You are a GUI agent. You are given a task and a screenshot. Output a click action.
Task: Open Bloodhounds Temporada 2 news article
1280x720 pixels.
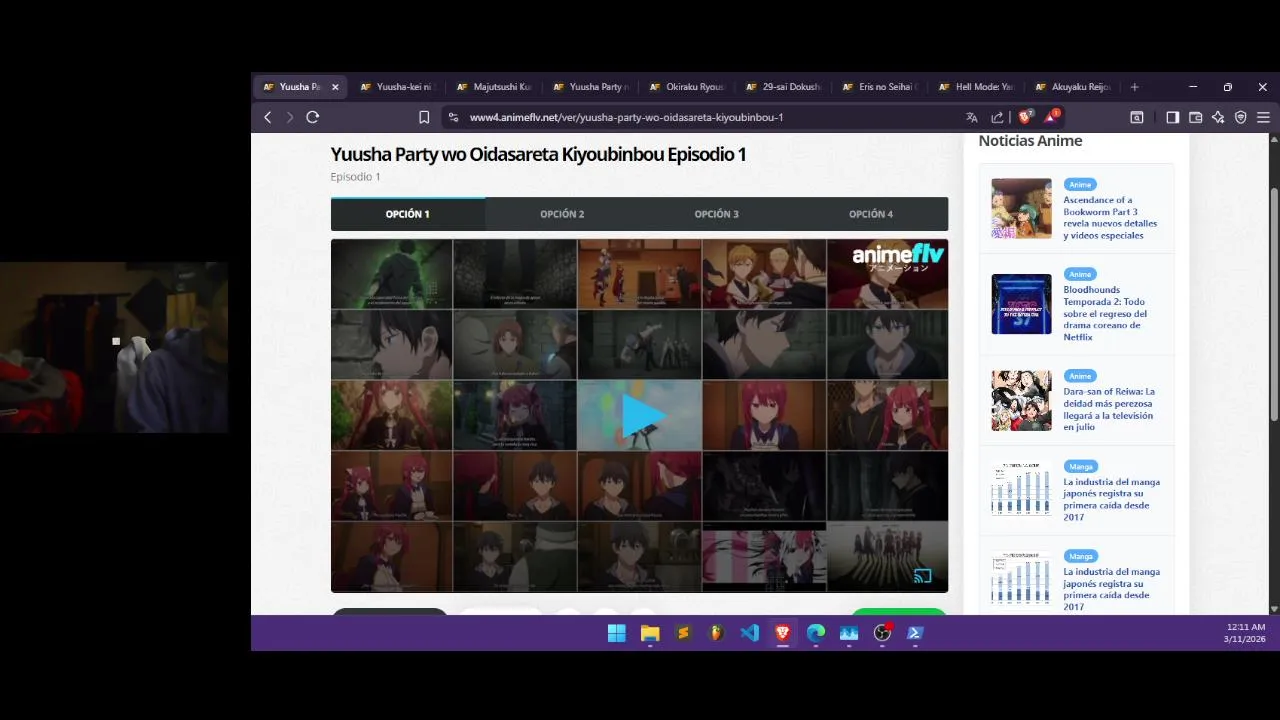(x=1105, y=313)
